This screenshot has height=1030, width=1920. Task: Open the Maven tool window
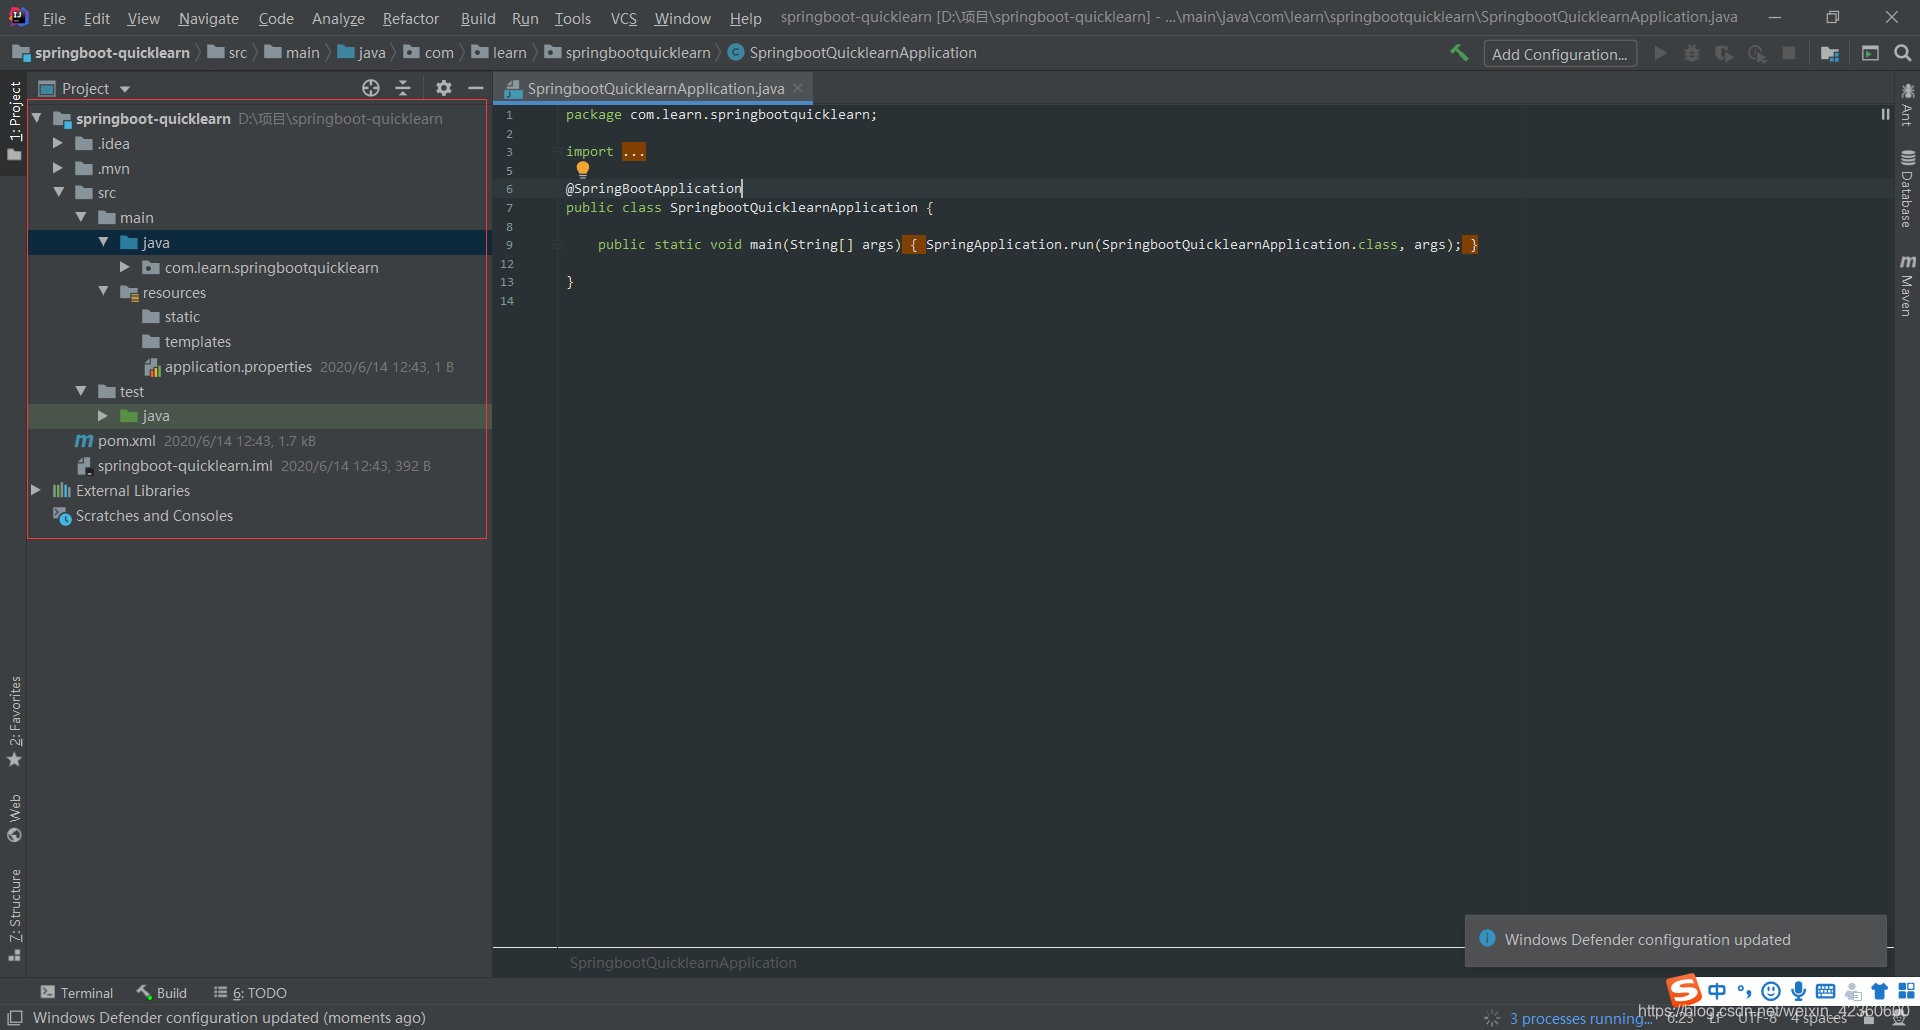coord(1907,286)
